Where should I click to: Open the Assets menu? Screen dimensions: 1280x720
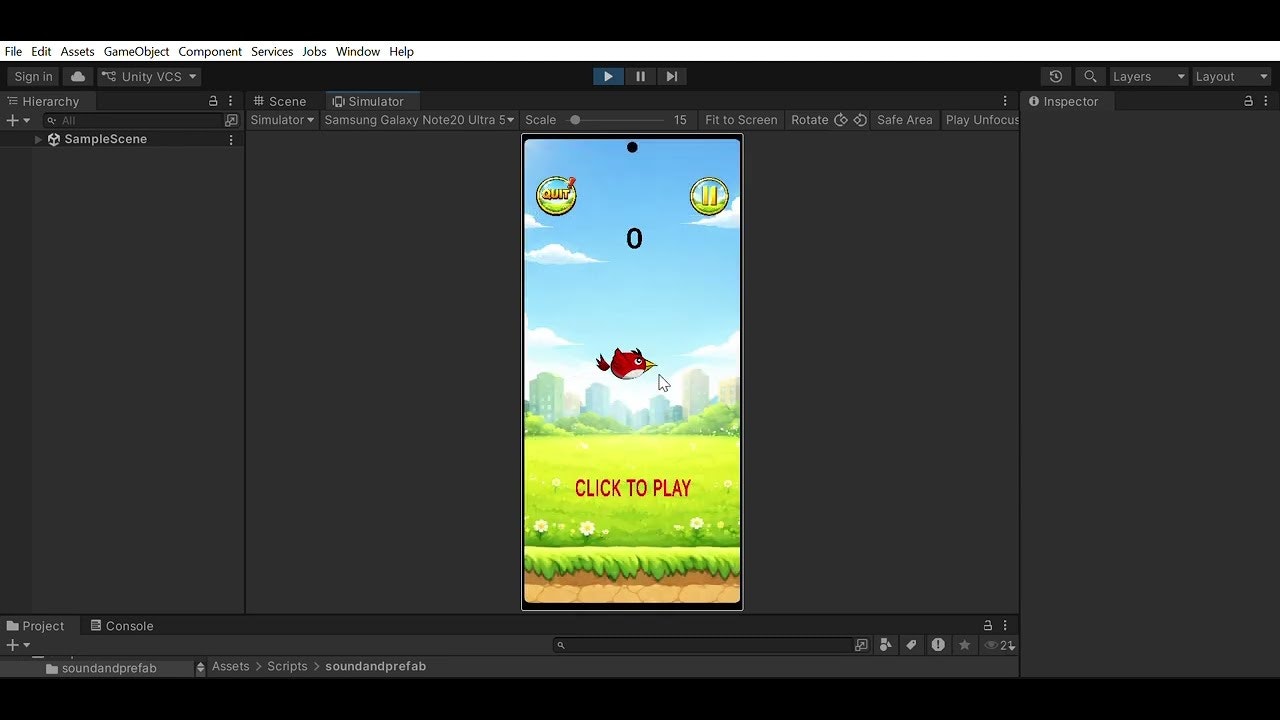coord(77,52)
